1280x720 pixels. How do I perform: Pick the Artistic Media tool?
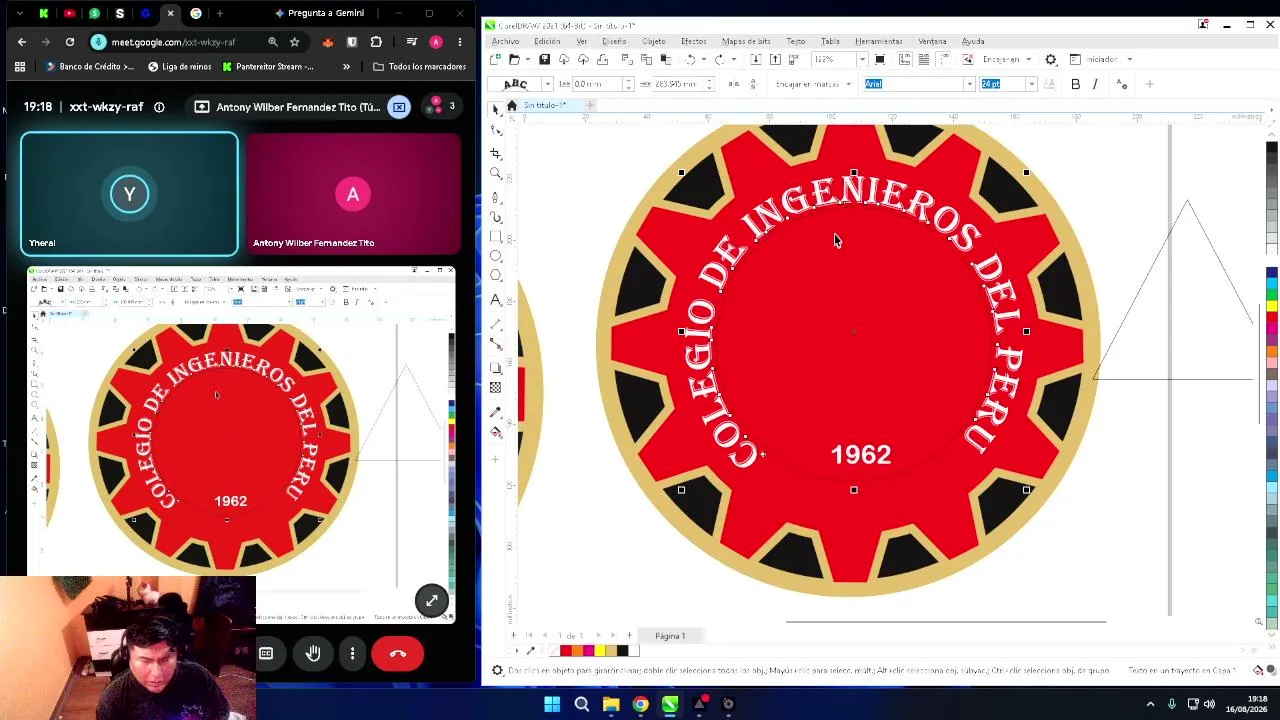[x=496, y=217]
